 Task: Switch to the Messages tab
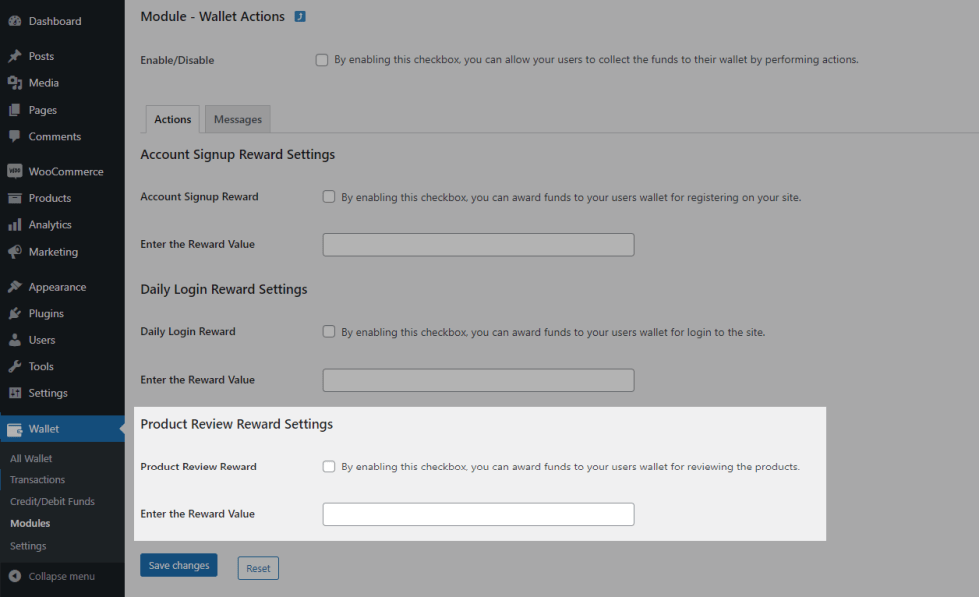[x=238, y=120]
